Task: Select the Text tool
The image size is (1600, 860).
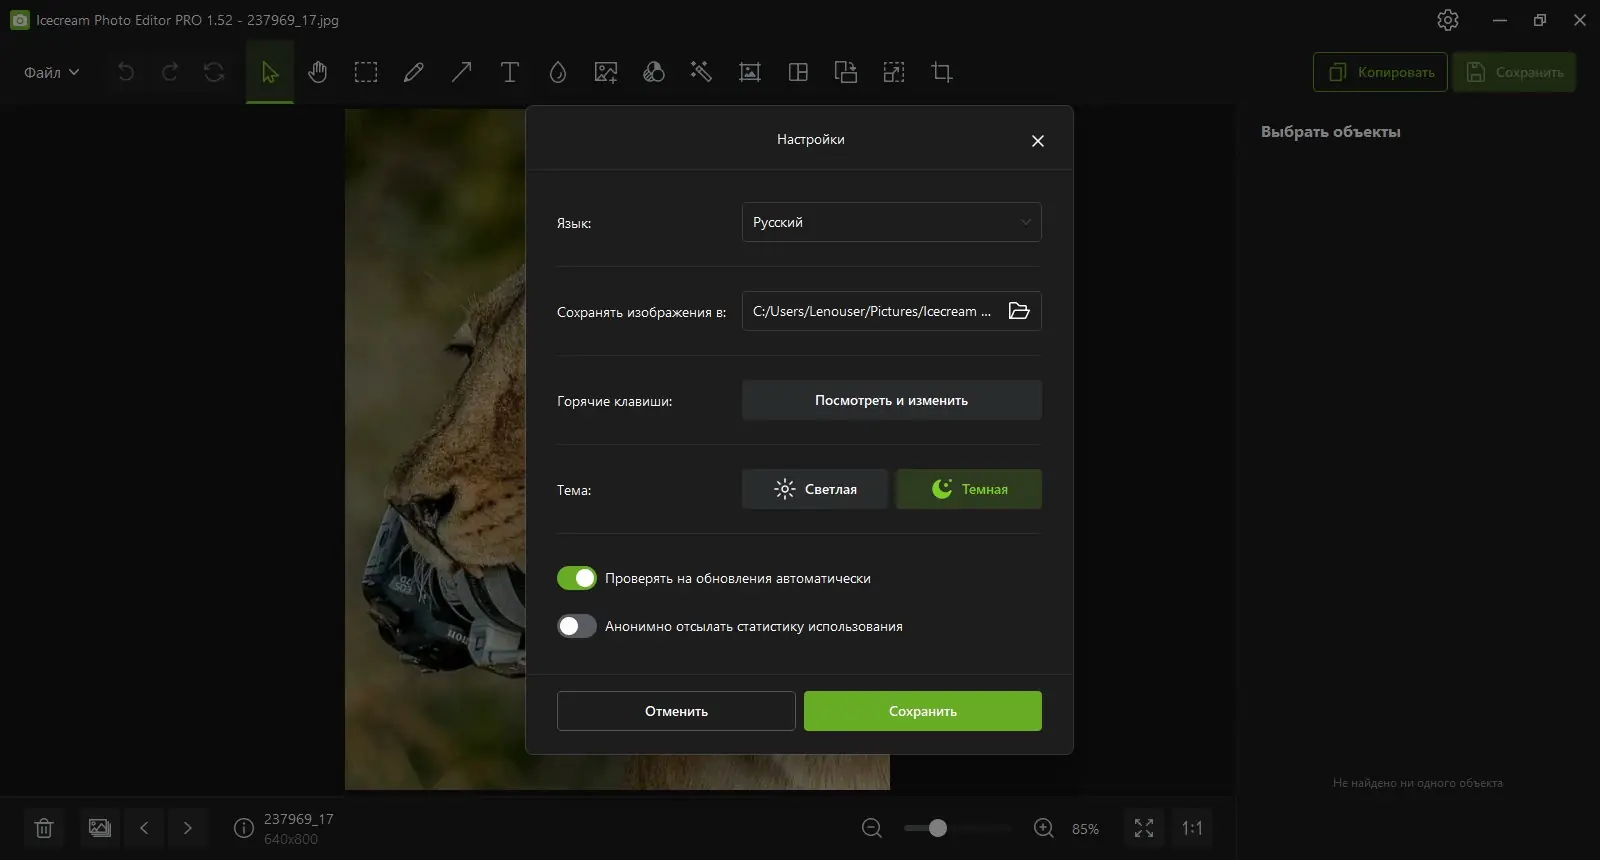Action: tap(510, 72)
